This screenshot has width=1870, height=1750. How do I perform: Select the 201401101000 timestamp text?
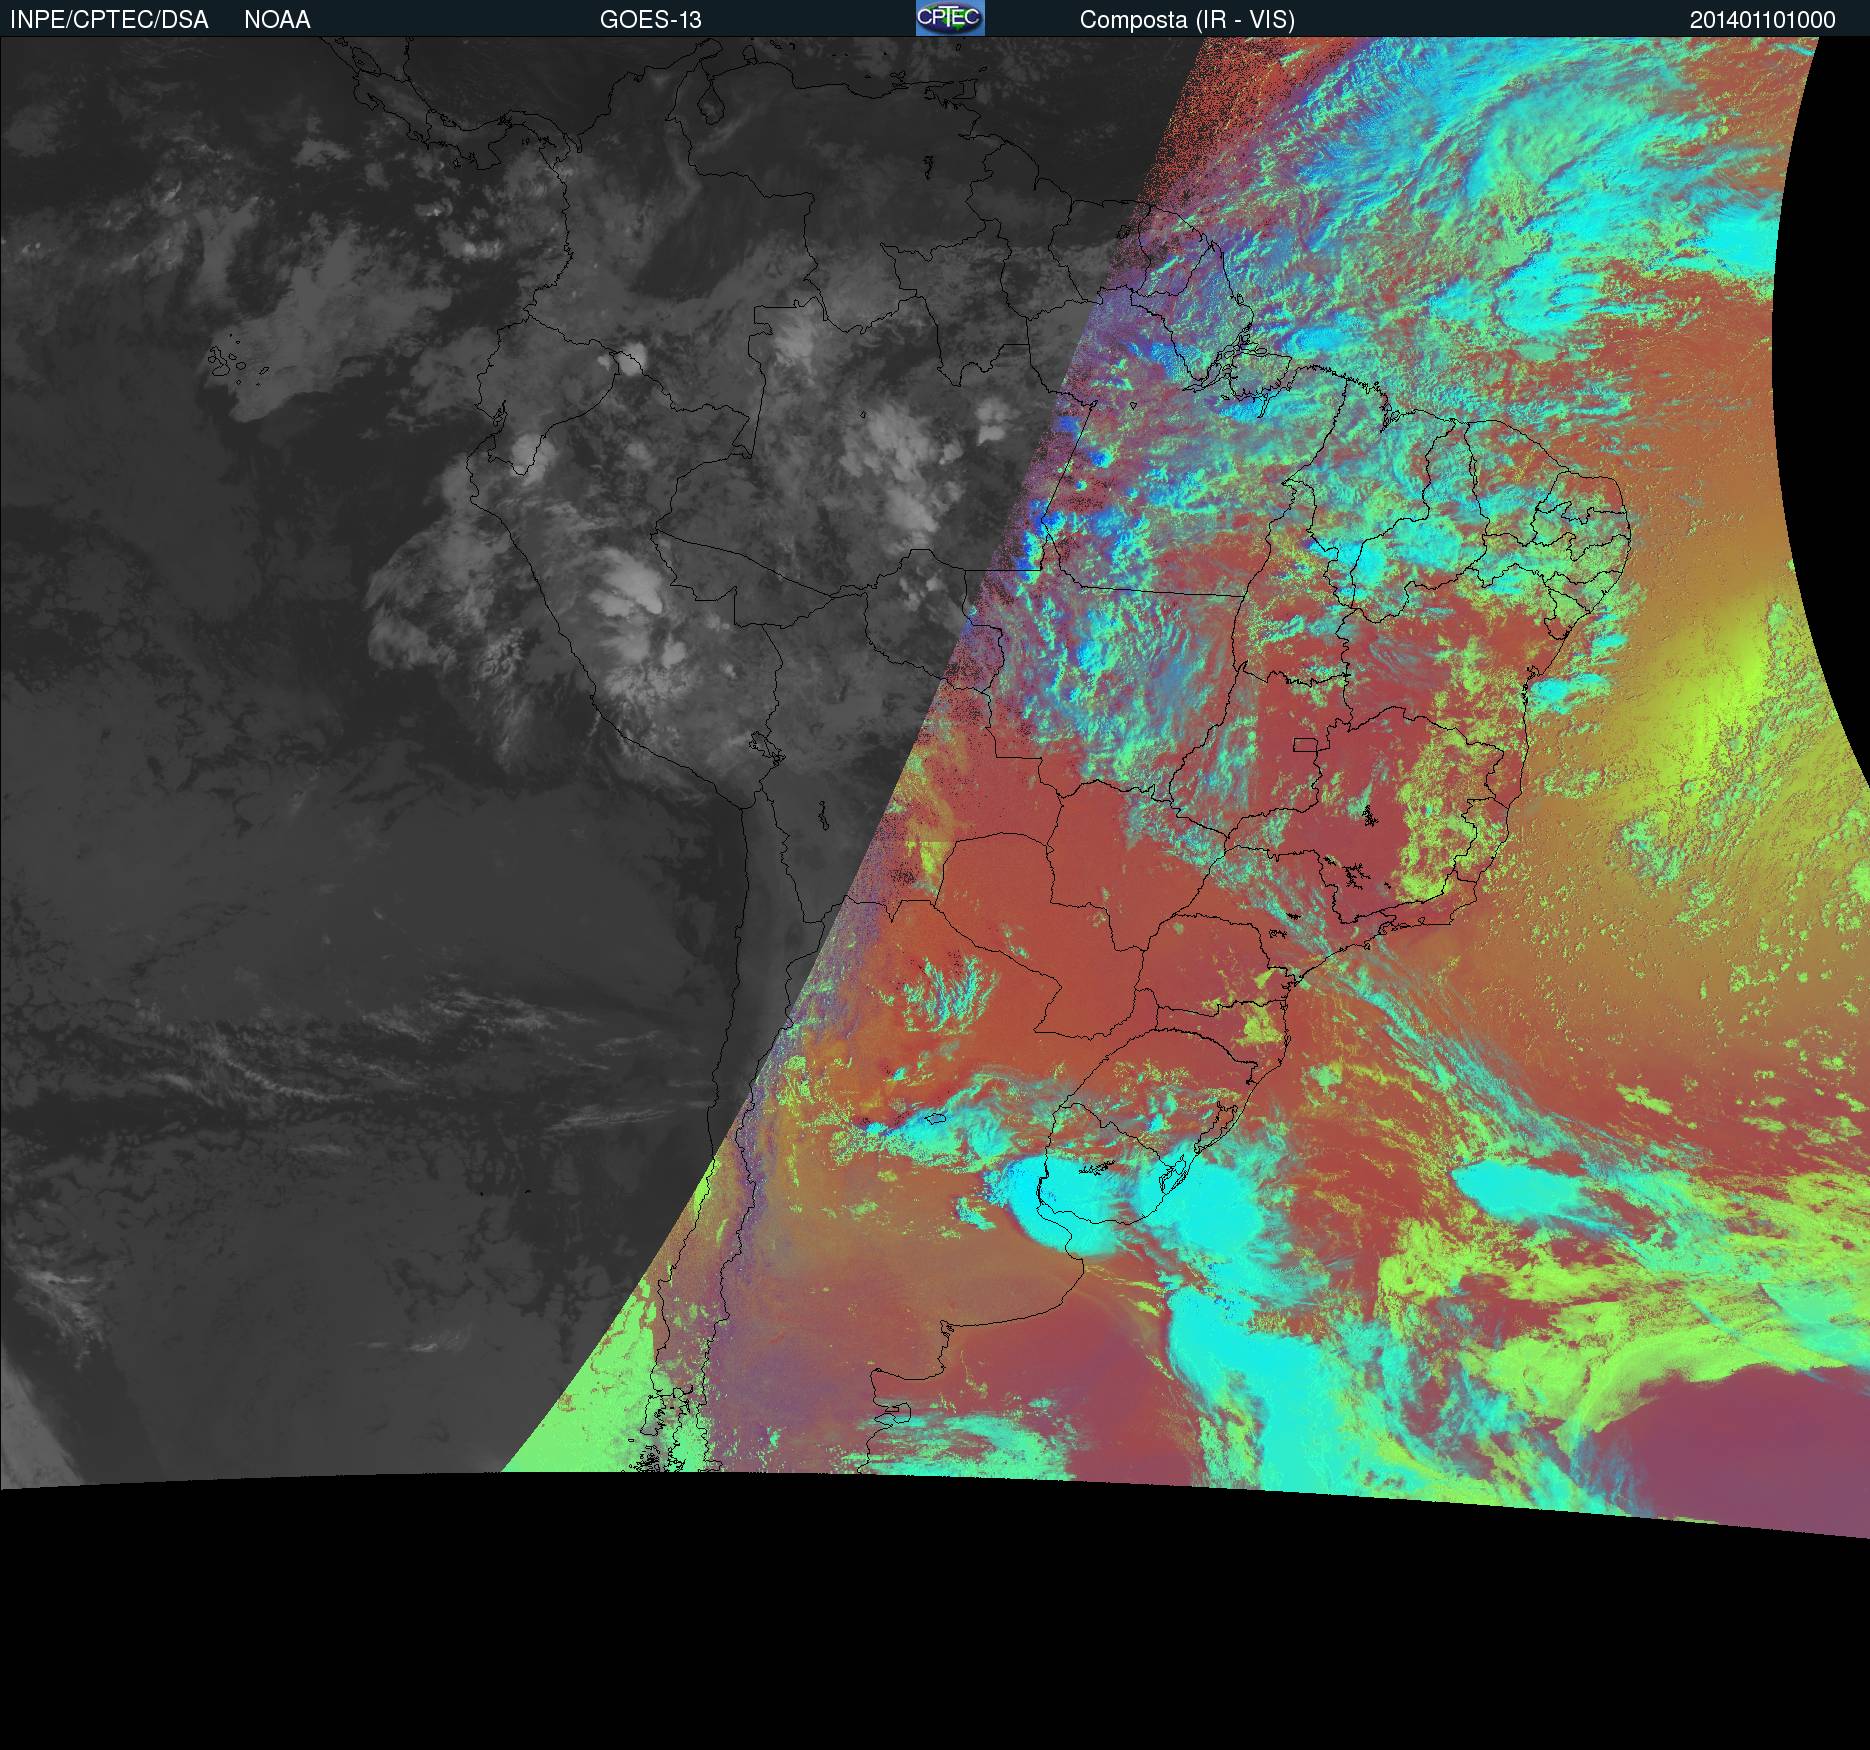1763,20
